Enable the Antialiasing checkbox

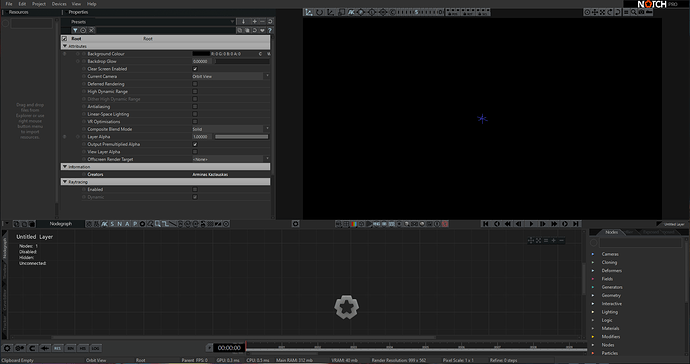click(195, 107)
